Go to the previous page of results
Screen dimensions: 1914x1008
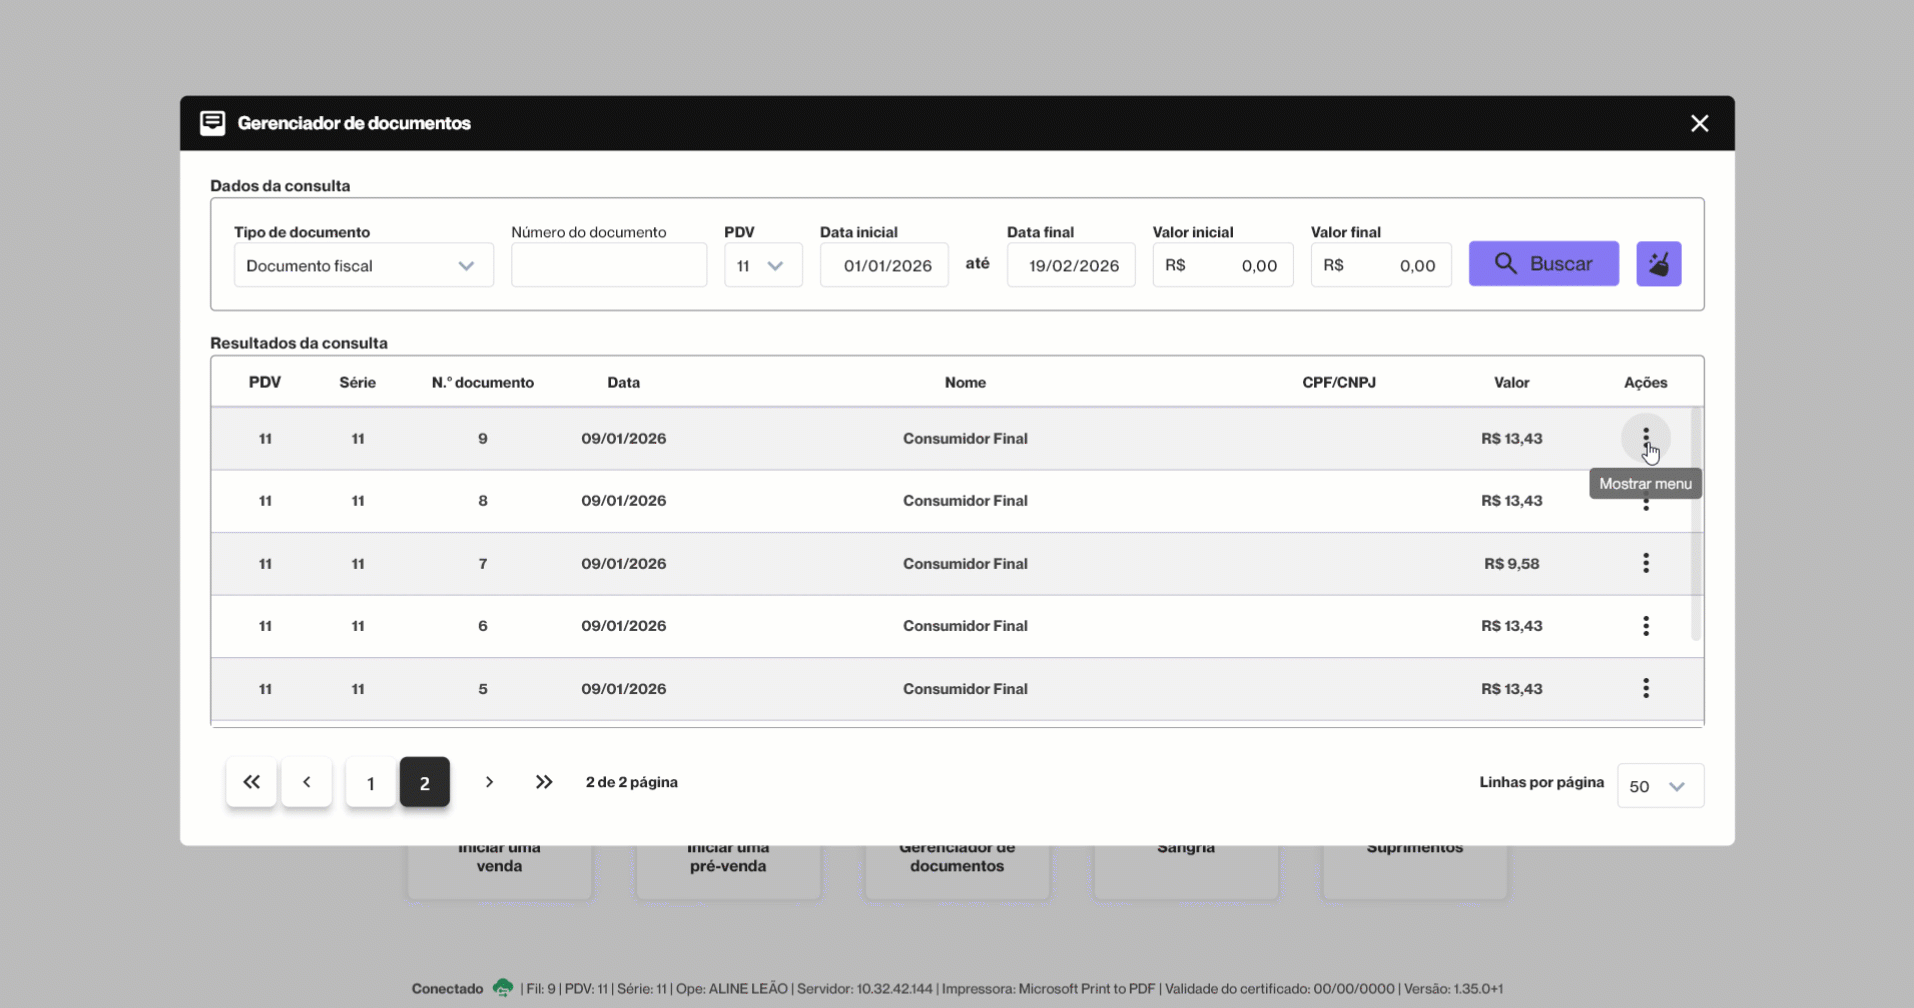click(307, 782)
